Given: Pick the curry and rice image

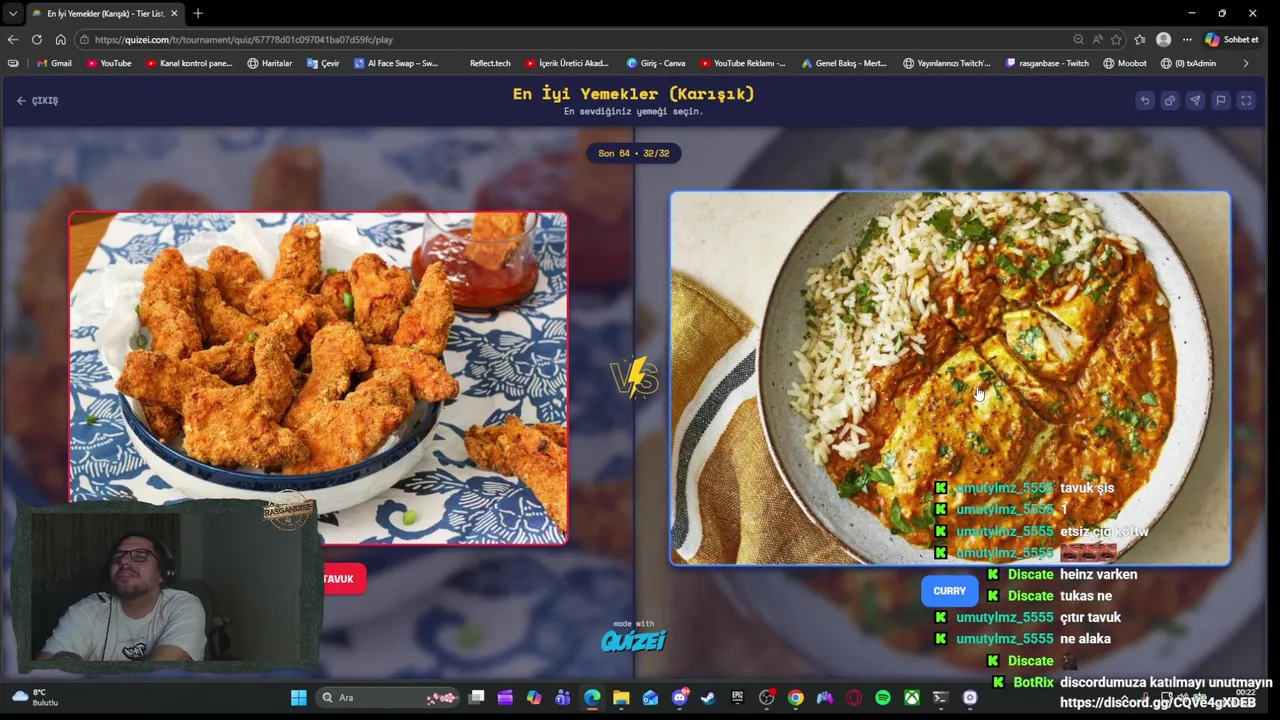Looking at the screenshot, I should 950,378.
